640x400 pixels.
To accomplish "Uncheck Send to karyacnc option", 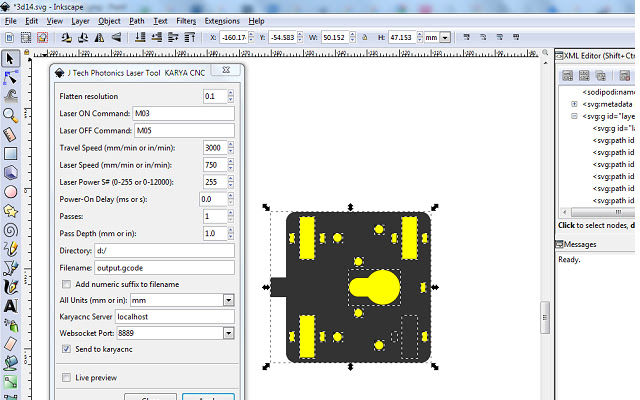I will [66, 349].
